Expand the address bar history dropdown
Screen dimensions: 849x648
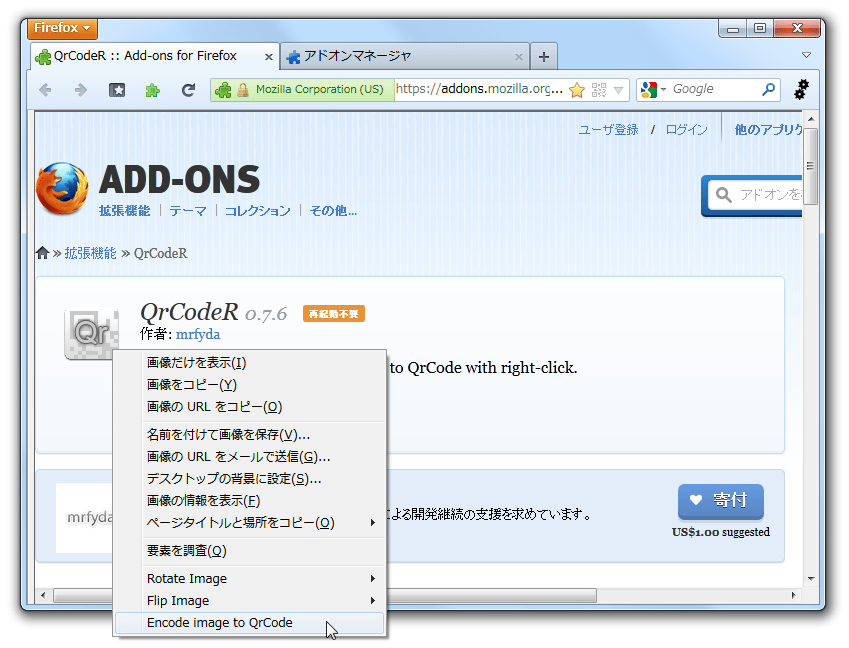[x=618, y=90]
